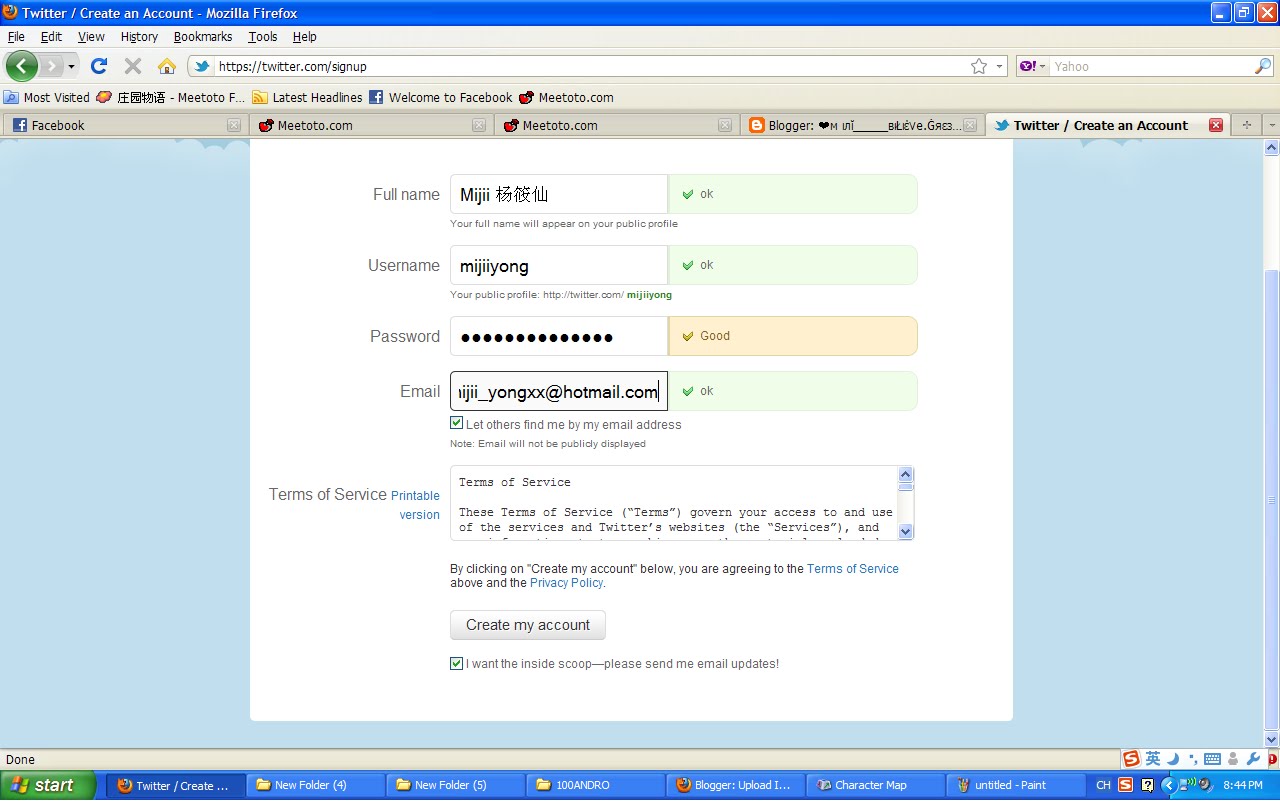The height and width of the screenshot is (801, 1280).
Task: Switch to New Folder (5) taskbar window
Action: [455, 785]
